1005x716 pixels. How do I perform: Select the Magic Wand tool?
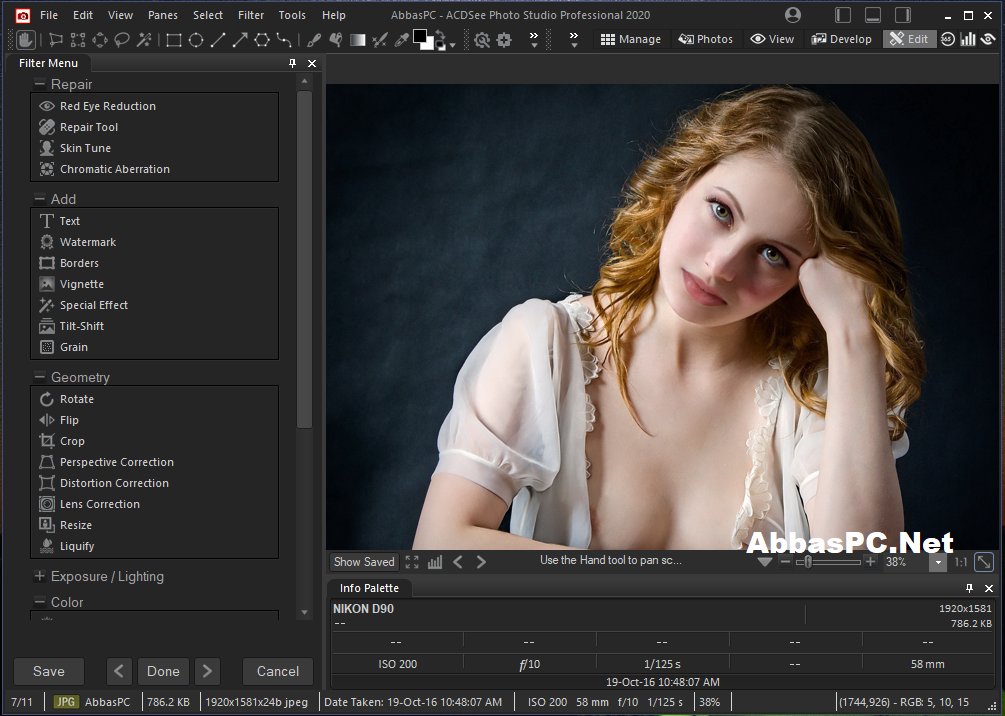[x=144, y=40]
